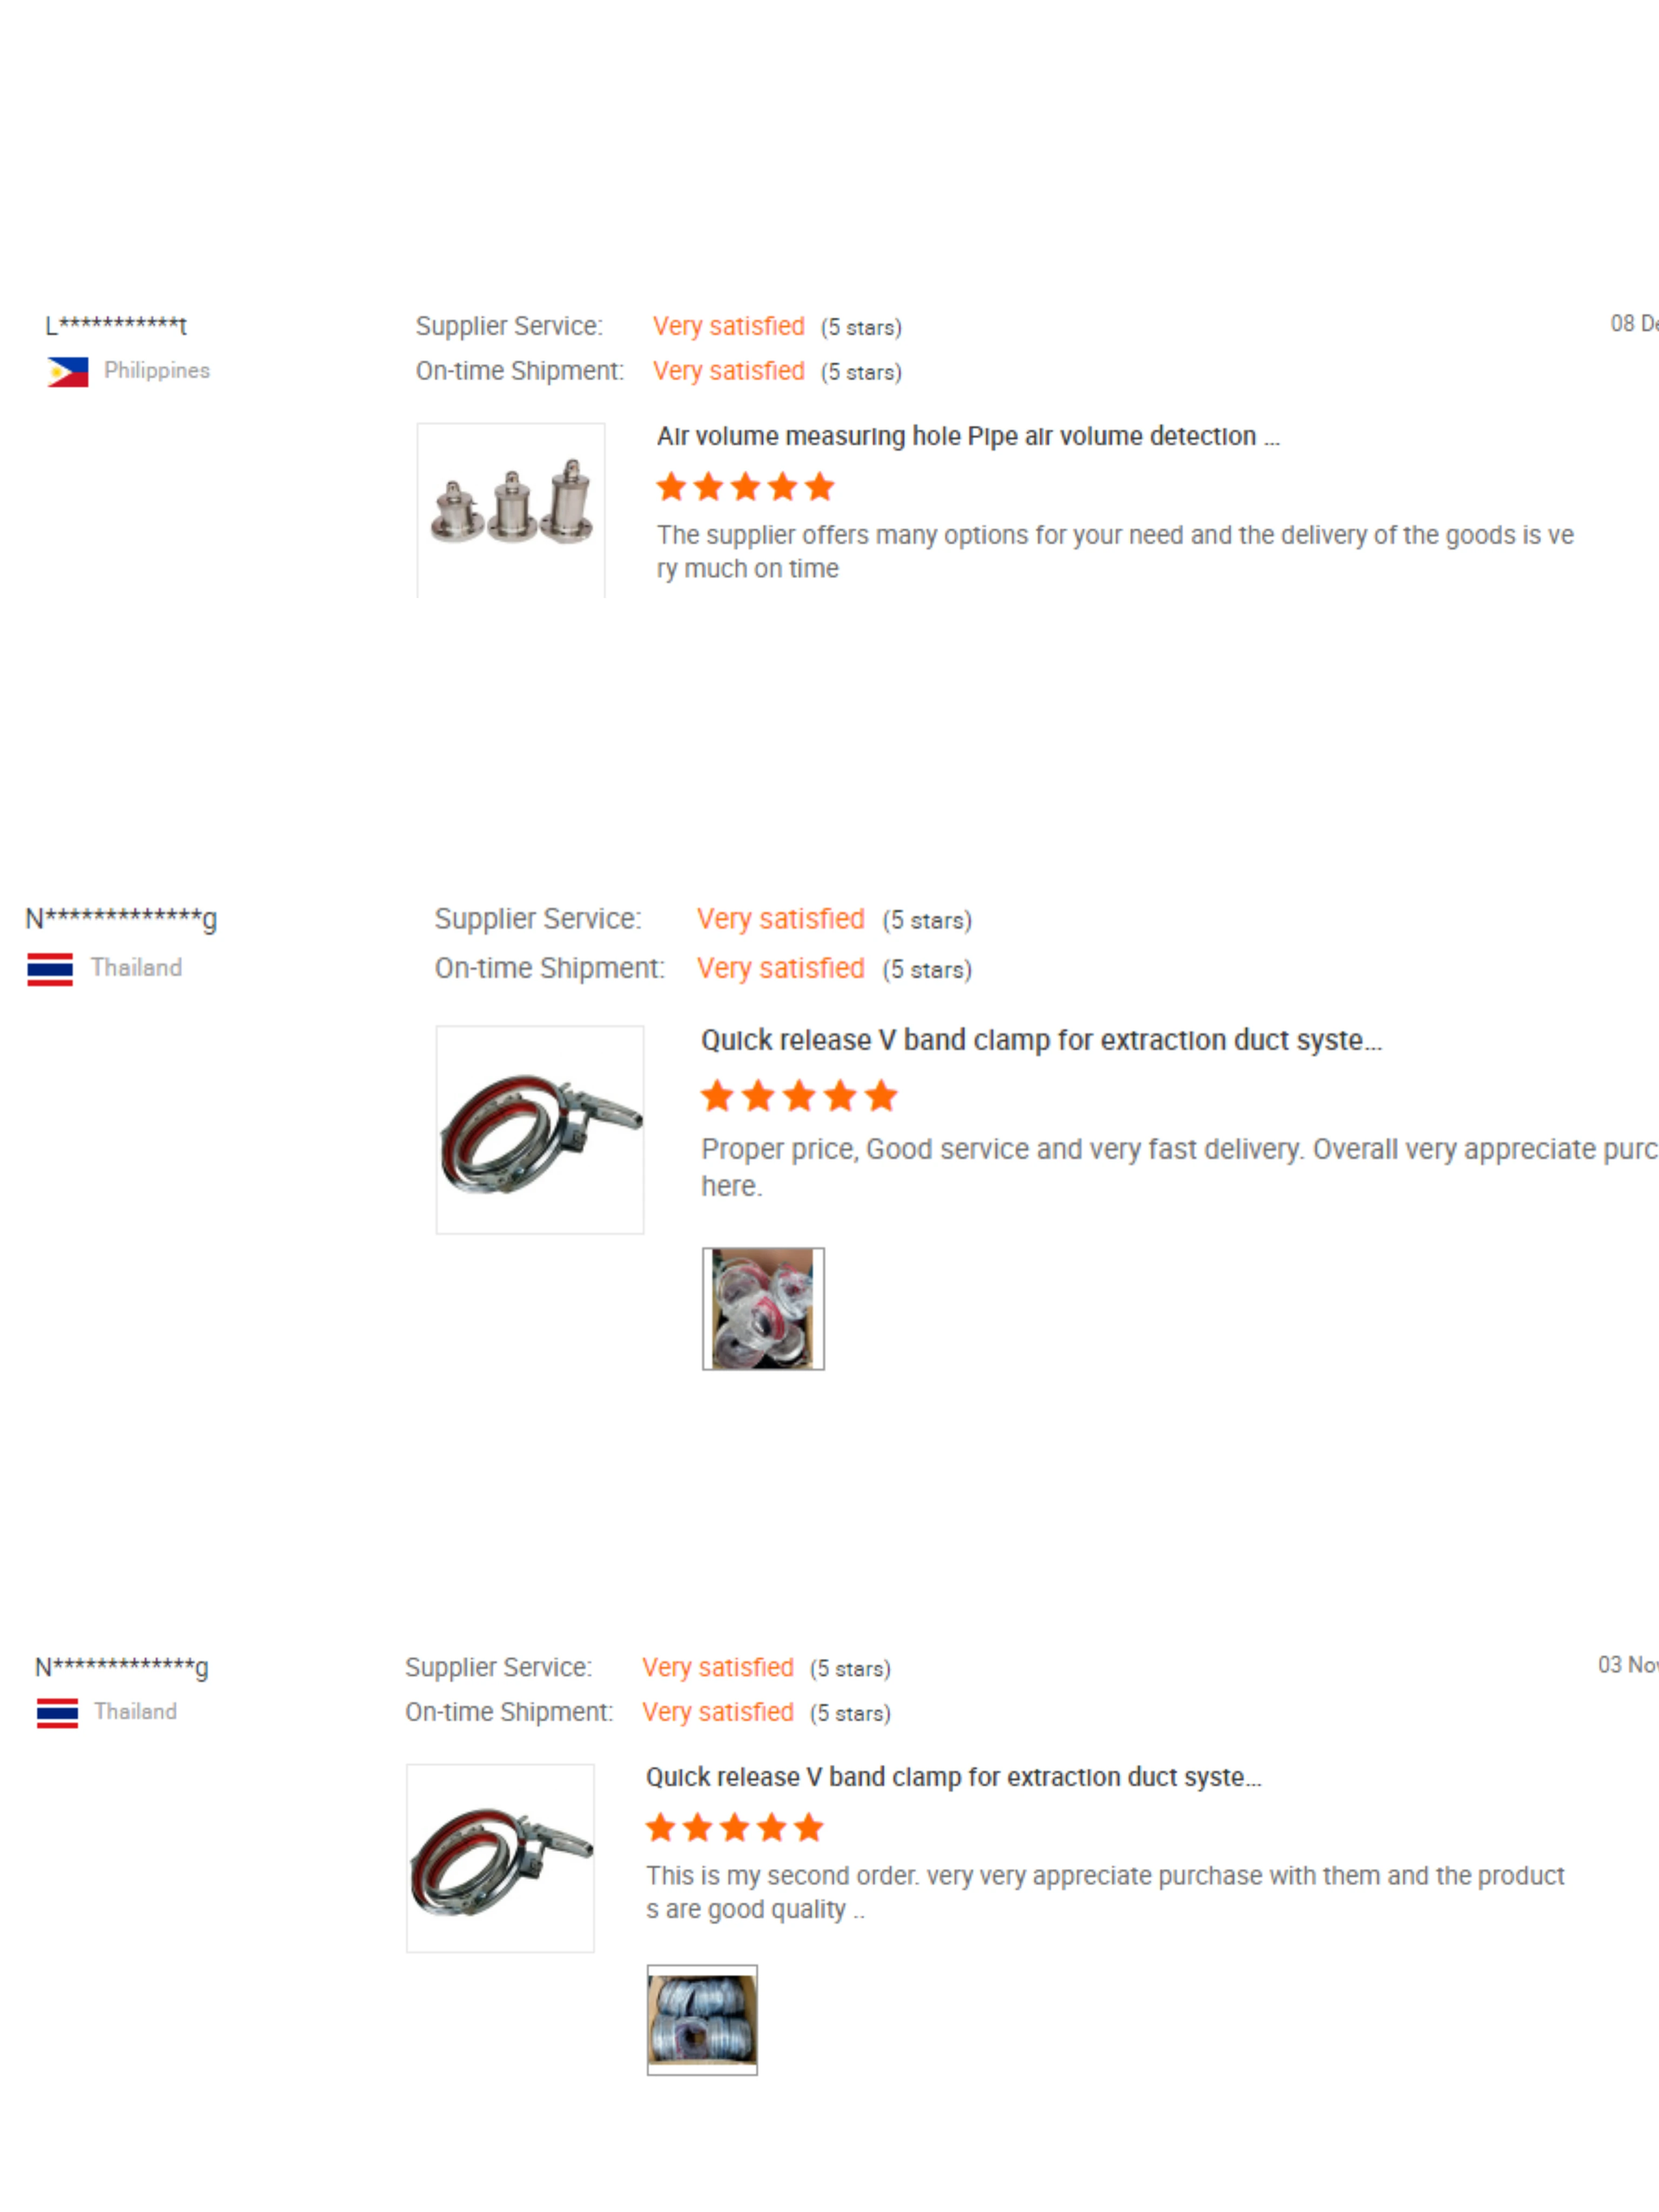
Task: Click 'Philippines' country label
Action: coord(157,371)
